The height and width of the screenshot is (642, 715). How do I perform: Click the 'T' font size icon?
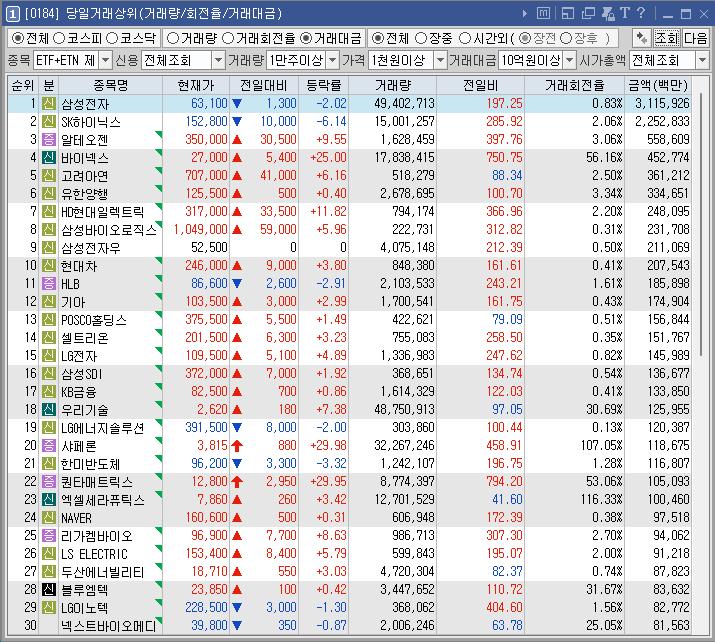point(625,13)
